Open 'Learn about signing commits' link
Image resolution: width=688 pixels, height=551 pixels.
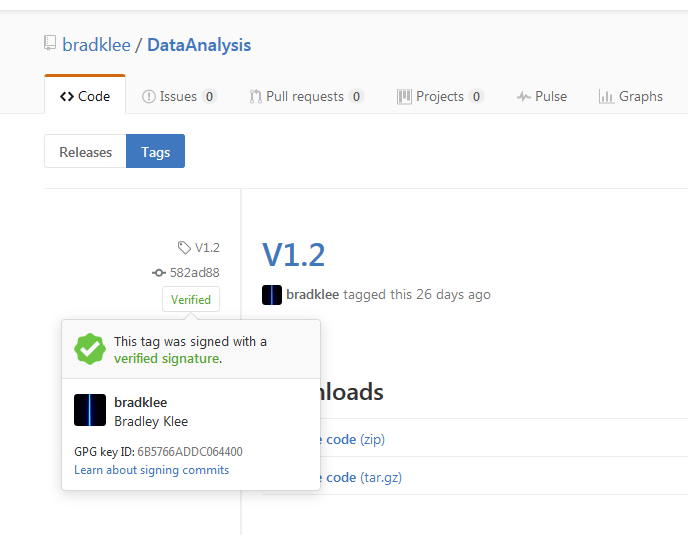coord(151,470)
